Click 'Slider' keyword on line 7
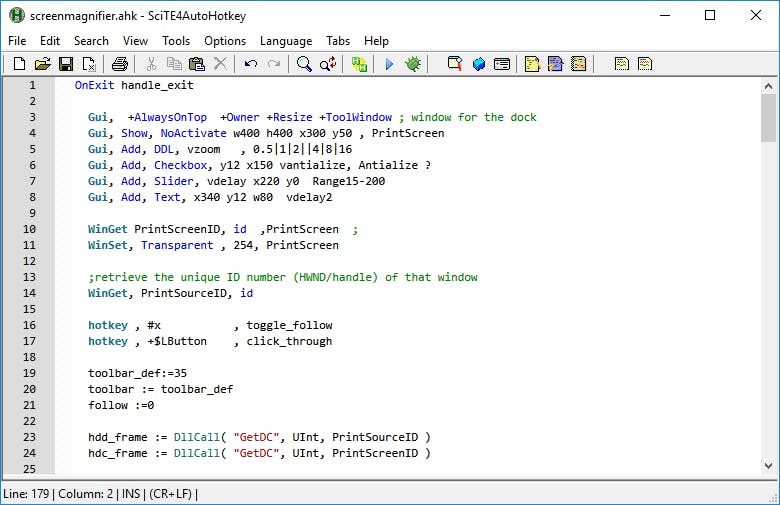The width and height of the screenshot is (780, 505). tap(174, 181)
